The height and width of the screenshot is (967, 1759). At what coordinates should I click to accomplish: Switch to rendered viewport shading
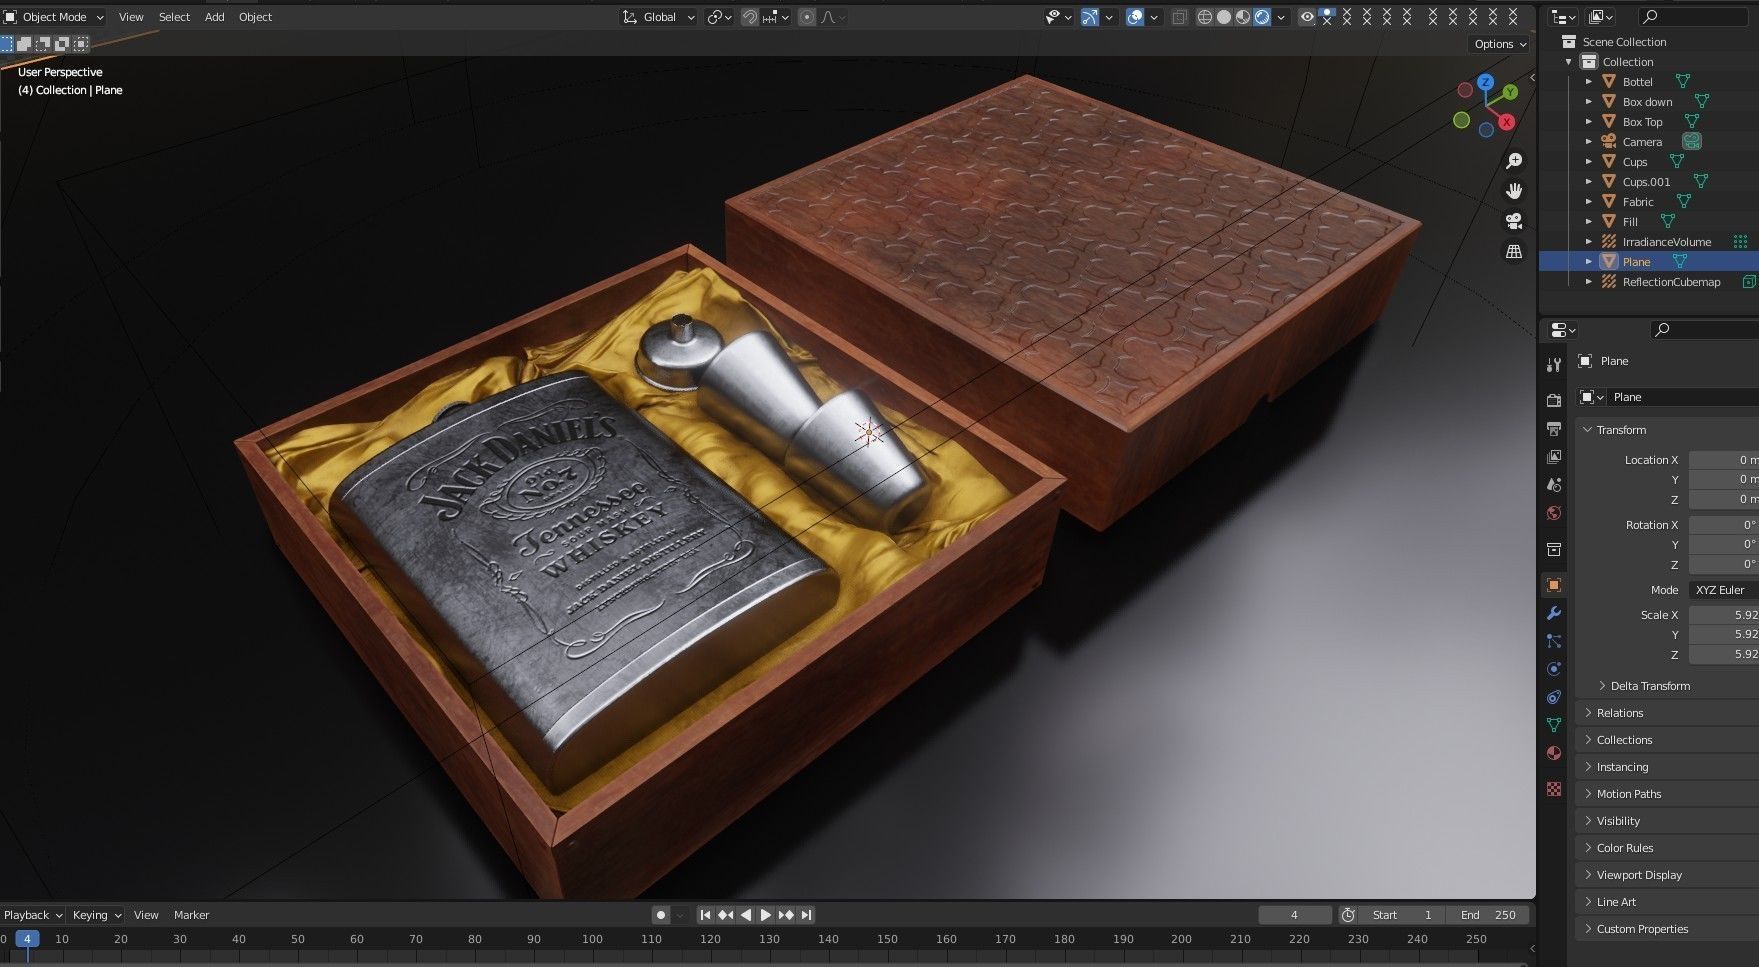[x=1262, y=17]
